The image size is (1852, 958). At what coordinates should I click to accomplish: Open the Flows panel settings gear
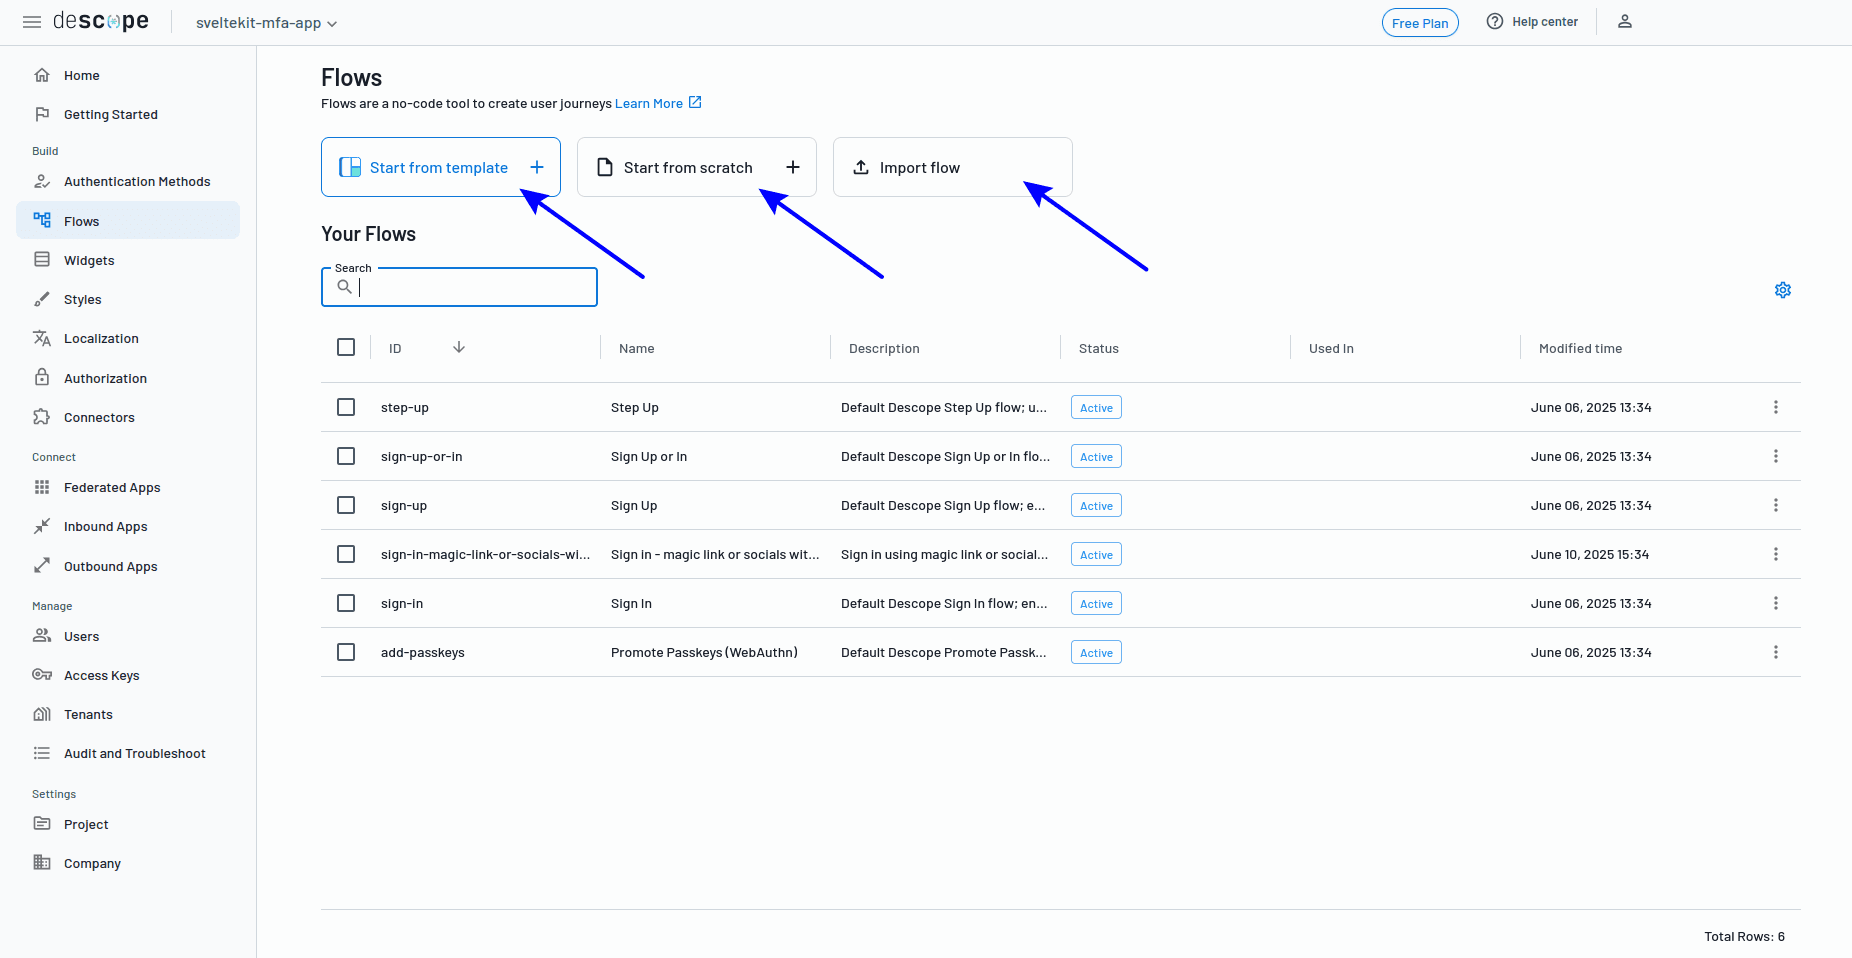[x=1783, y=290]
